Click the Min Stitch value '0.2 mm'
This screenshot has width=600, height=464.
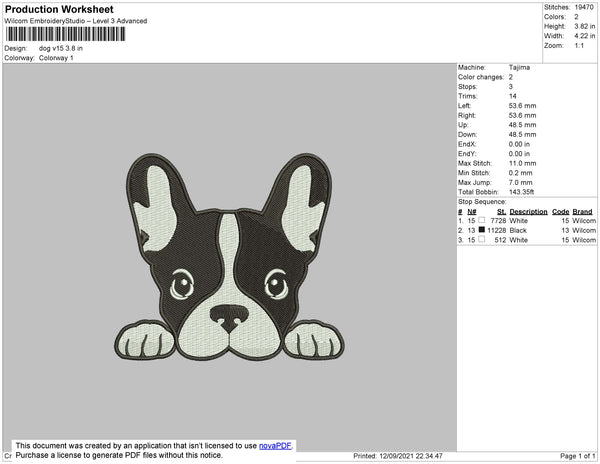(520, 173)
